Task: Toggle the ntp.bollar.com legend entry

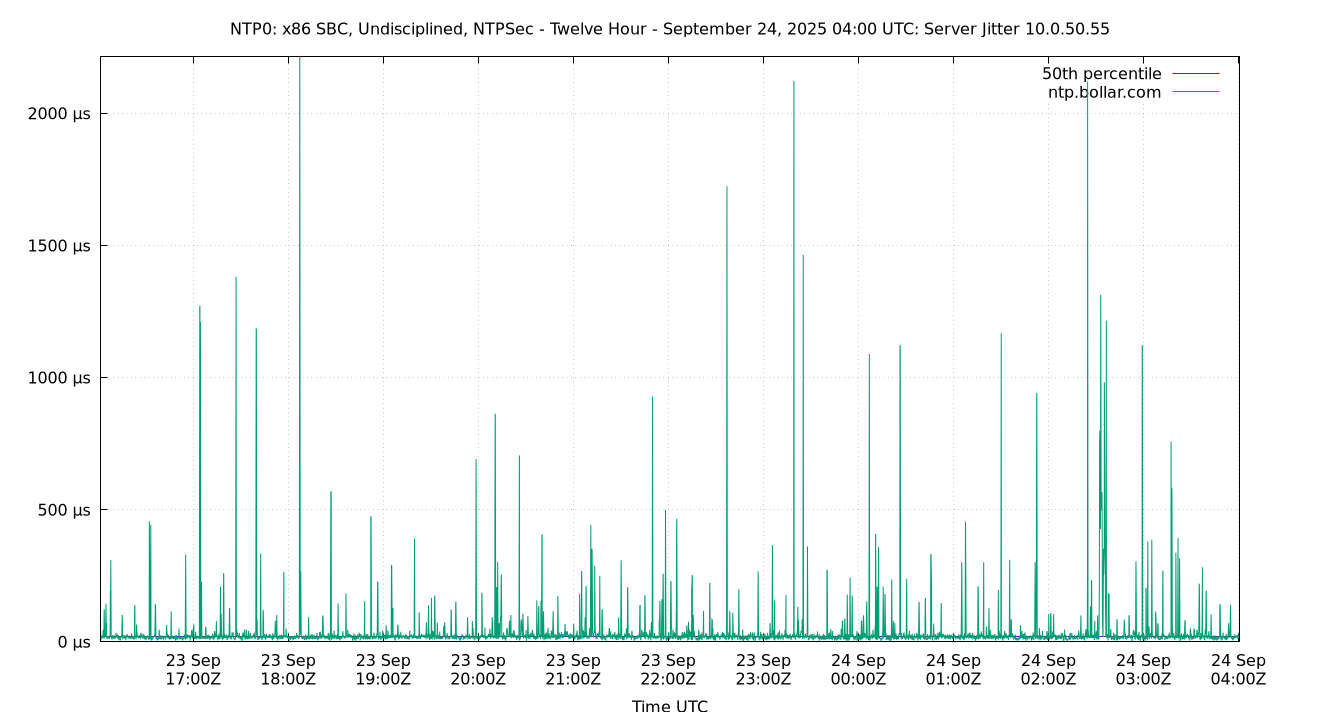Action: pos(1104,91)
